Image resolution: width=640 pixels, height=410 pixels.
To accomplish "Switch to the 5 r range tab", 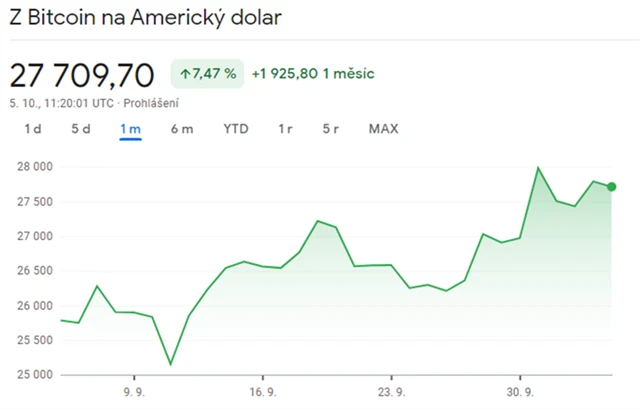I will tap(332, 129).
